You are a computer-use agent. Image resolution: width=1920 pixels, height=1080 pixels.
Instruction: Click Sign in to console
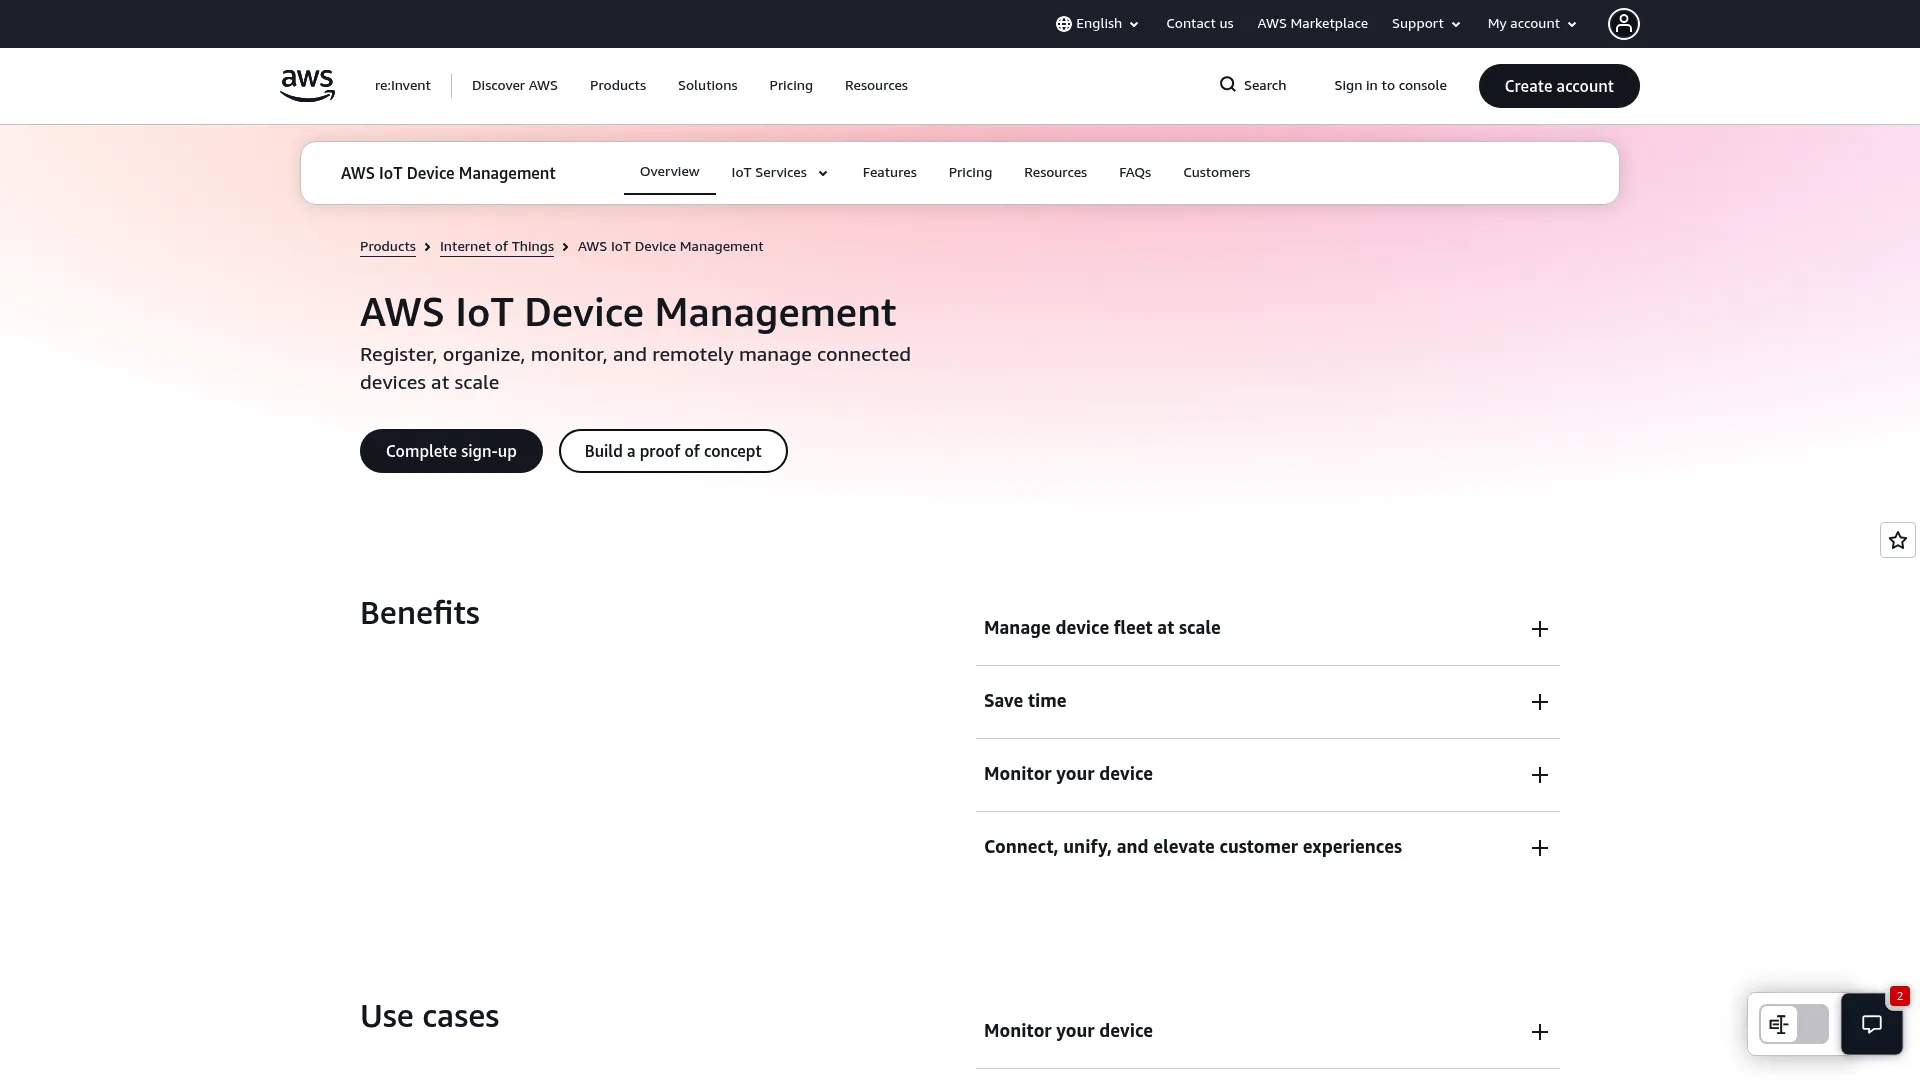tap(1390, 86)
